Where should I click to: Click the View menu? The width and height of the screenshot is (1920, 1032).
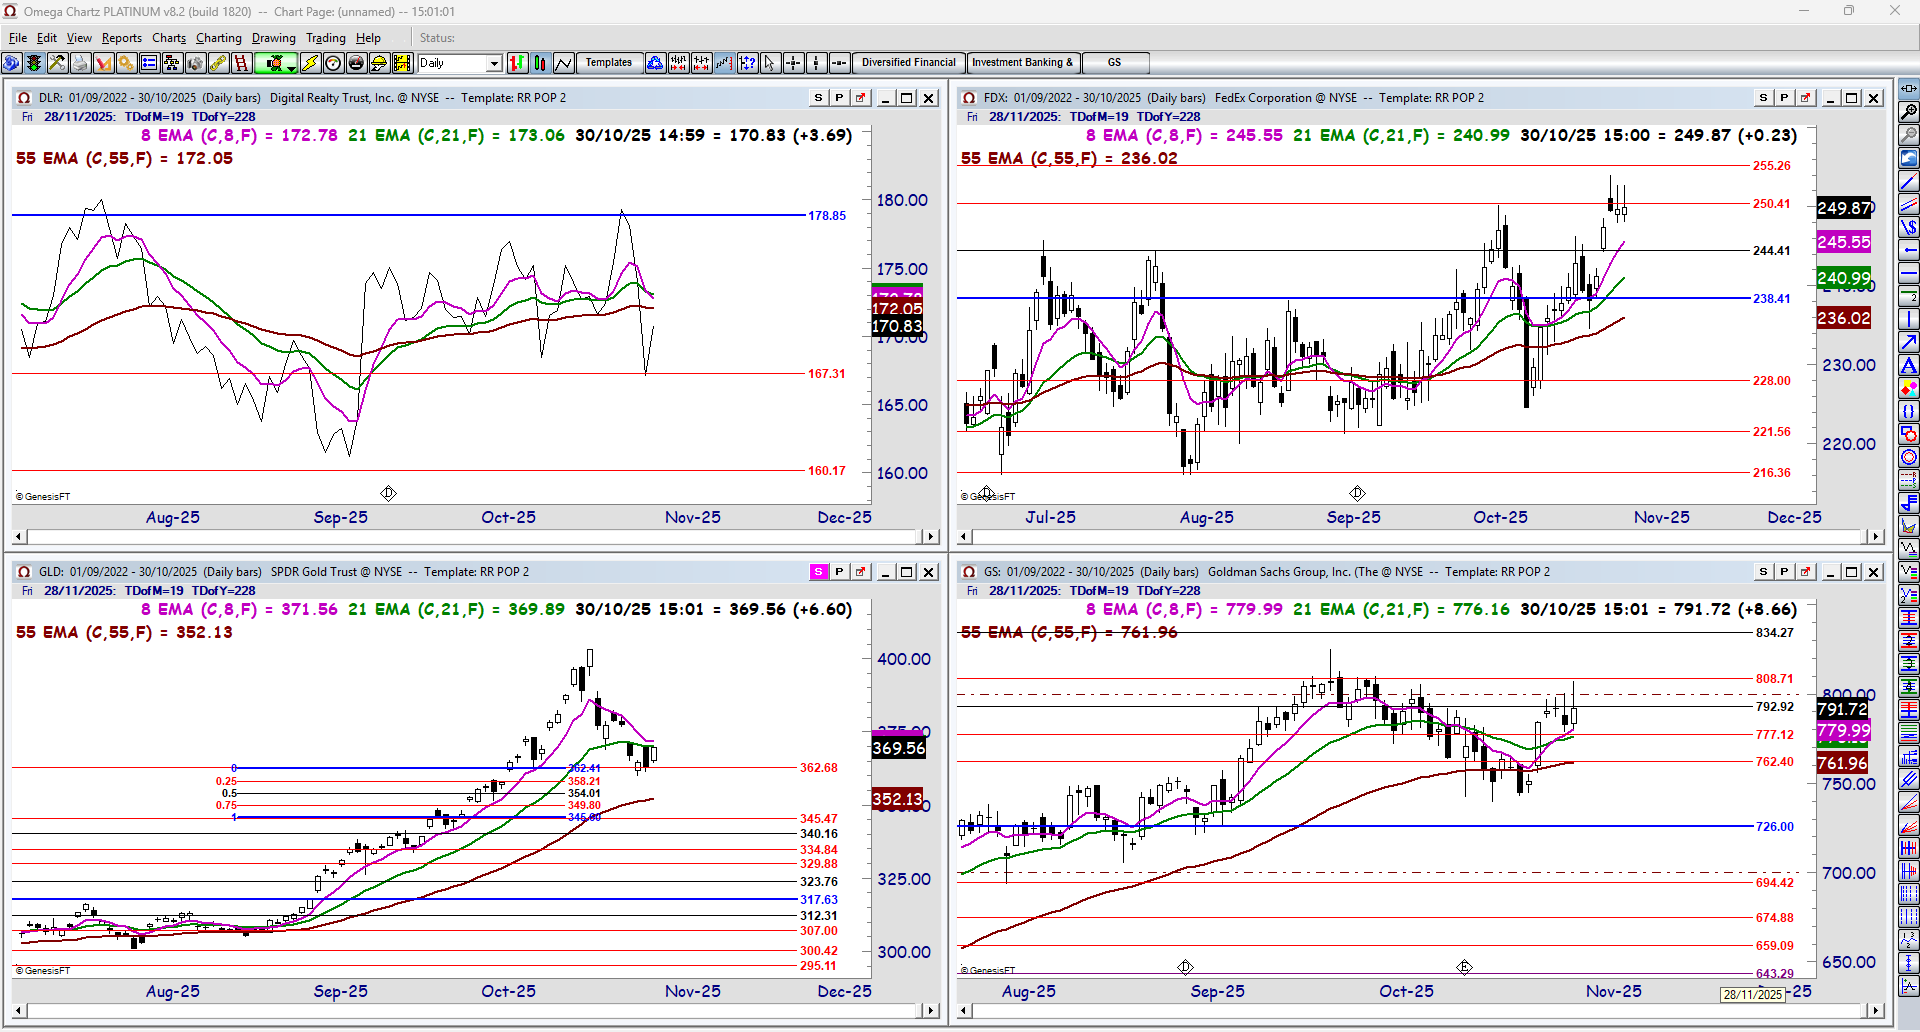79,38
